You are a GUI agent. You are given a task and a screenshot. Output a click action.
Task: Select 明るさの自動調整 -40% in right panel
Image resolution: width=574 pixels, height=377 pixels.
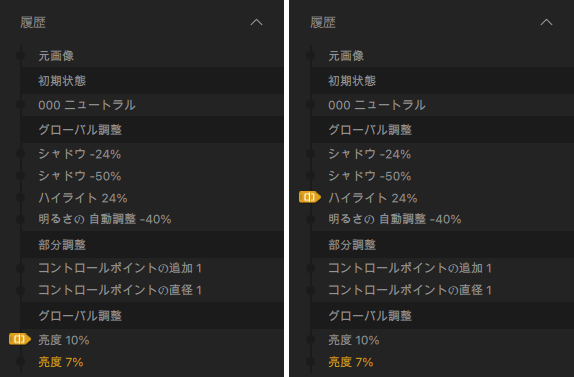coord(395,219)
